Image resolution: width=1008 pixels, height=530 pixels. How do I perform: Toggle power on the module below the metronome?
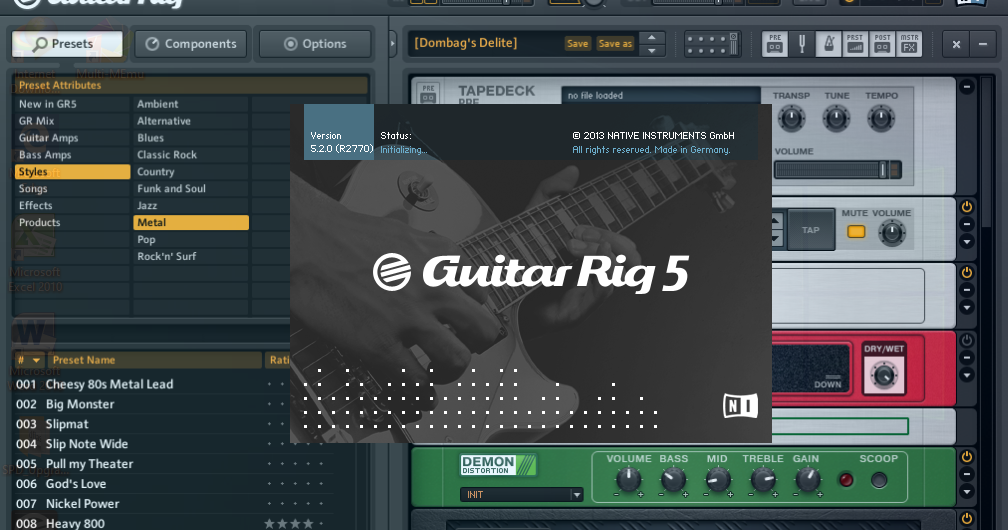(x=966, y=273)
